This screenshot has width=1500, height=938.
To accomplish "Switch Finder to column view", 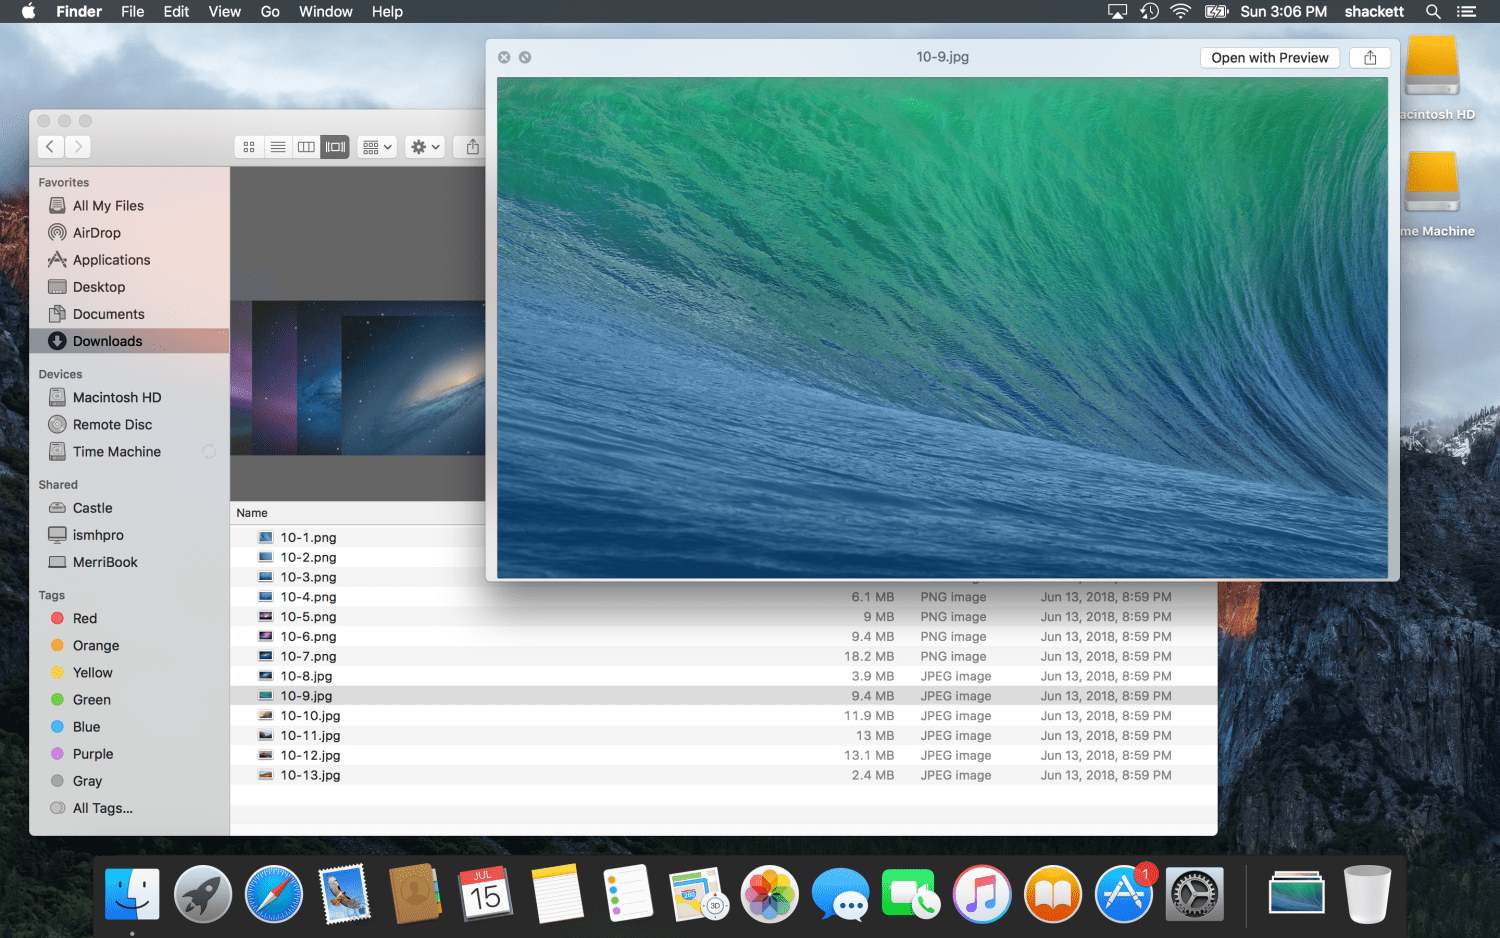I will (x=306, y=147).
